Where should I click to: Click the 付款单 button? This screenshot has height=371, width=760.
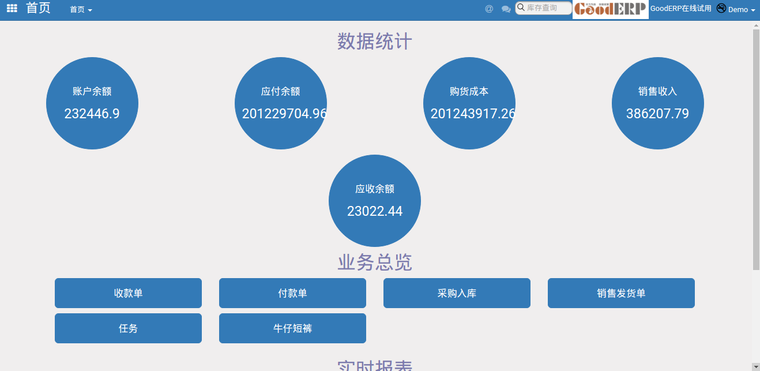click(292, 293)
